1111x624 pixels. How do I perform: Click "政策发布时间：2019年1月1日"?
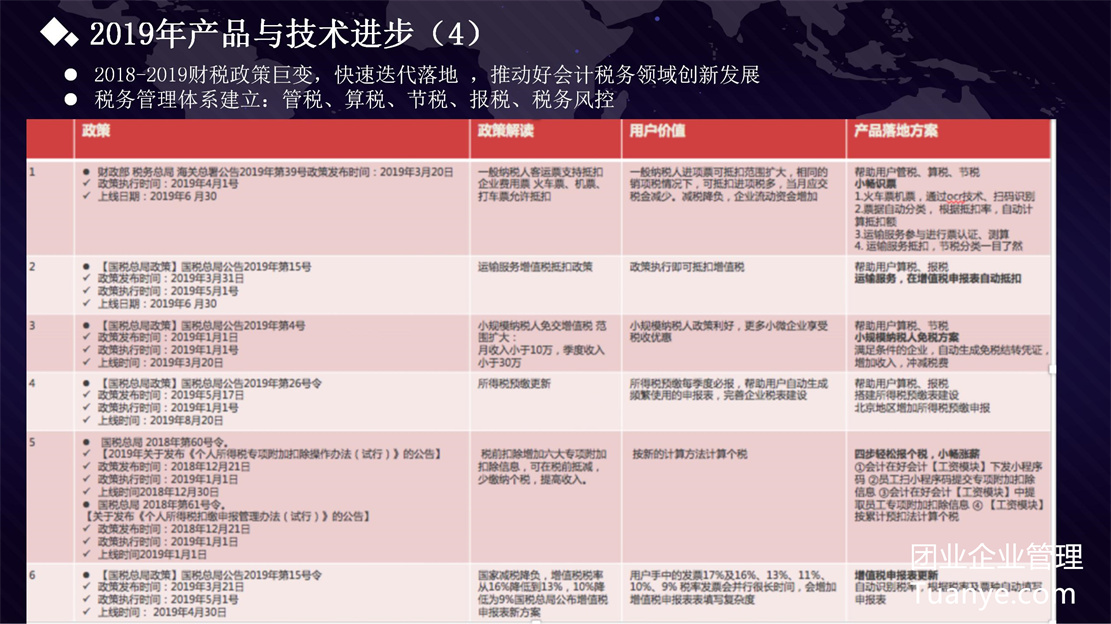click(x=168, y=338)
